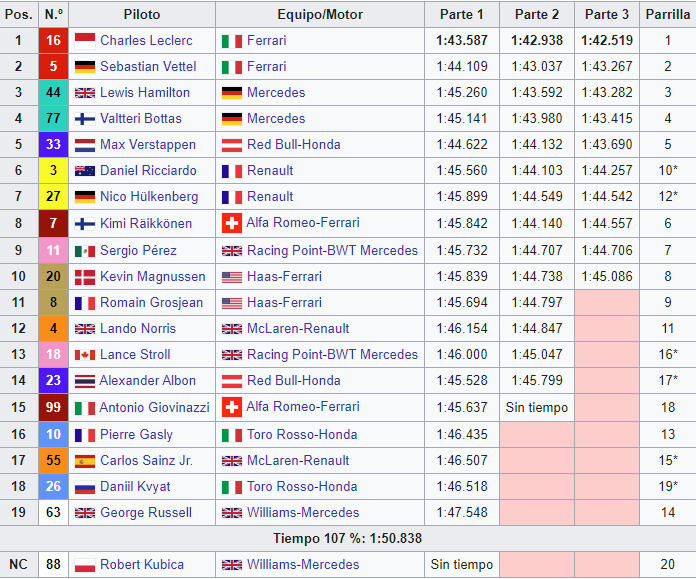Select time '1:47.548' in Russell's row
The image size is (696, 579).
click(462, 512)
